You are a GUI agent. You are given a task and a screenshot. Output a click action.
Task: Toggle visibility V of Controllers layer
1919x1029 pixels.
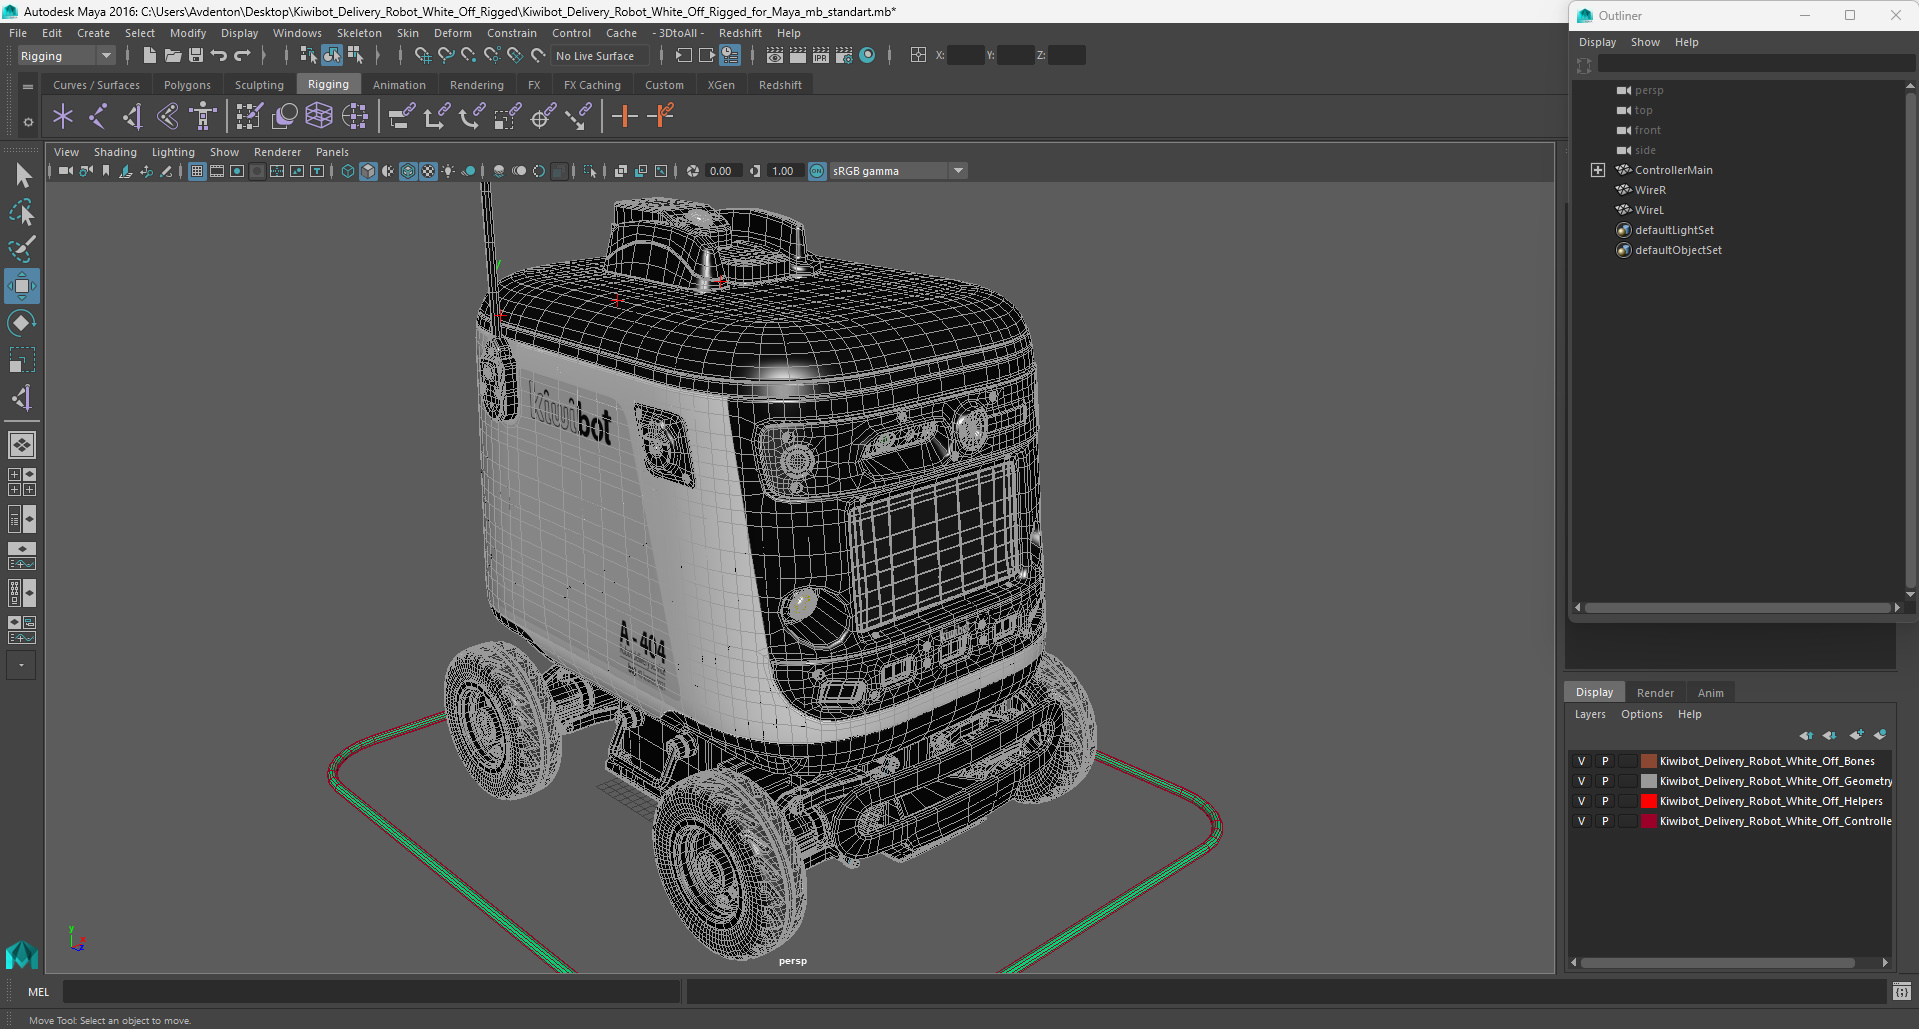1581,822
